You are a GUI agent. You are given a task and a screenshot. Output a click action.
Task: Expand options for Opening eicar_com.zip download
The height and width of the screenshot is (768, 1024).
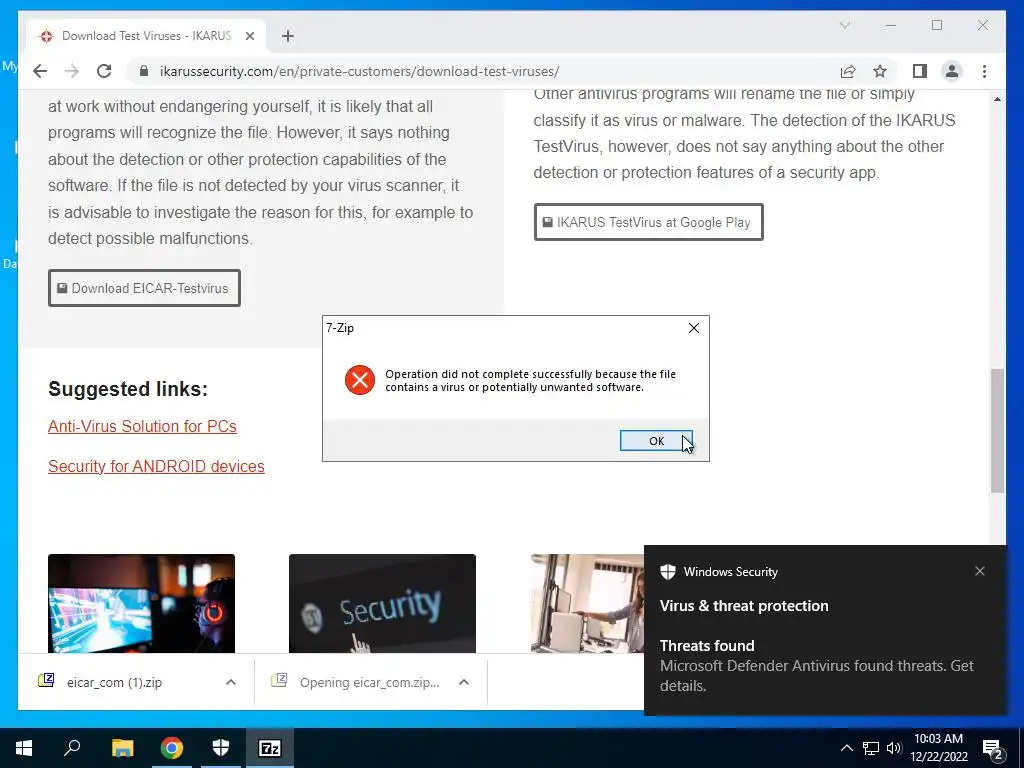click(x=464, y=682)
